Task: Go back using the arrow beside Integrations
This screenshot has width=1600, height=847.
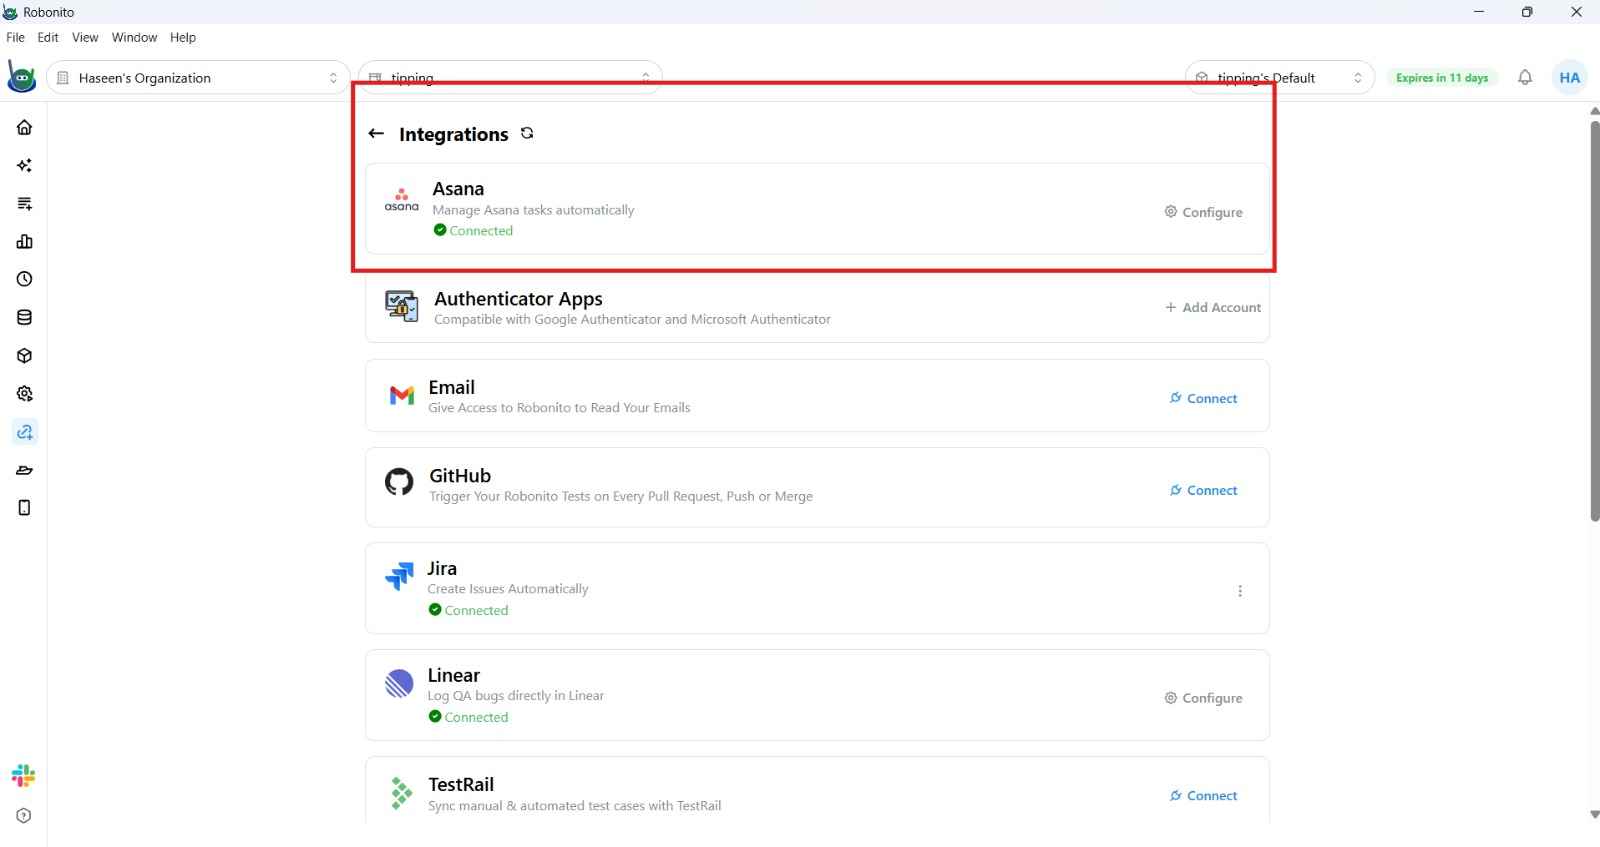Action: [x=376, y=133]
